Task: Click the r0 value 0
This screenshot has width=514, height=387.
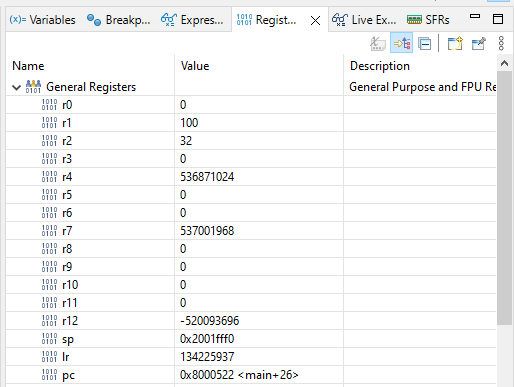Action: point(183,105)
